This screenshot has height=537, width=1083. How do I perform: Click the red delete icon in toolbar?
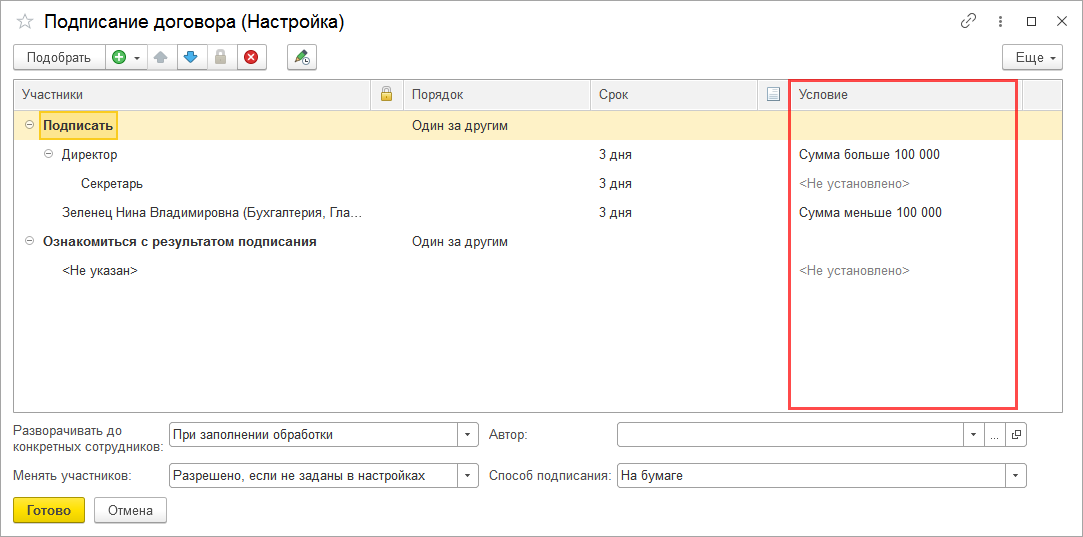tap(250, 58)
